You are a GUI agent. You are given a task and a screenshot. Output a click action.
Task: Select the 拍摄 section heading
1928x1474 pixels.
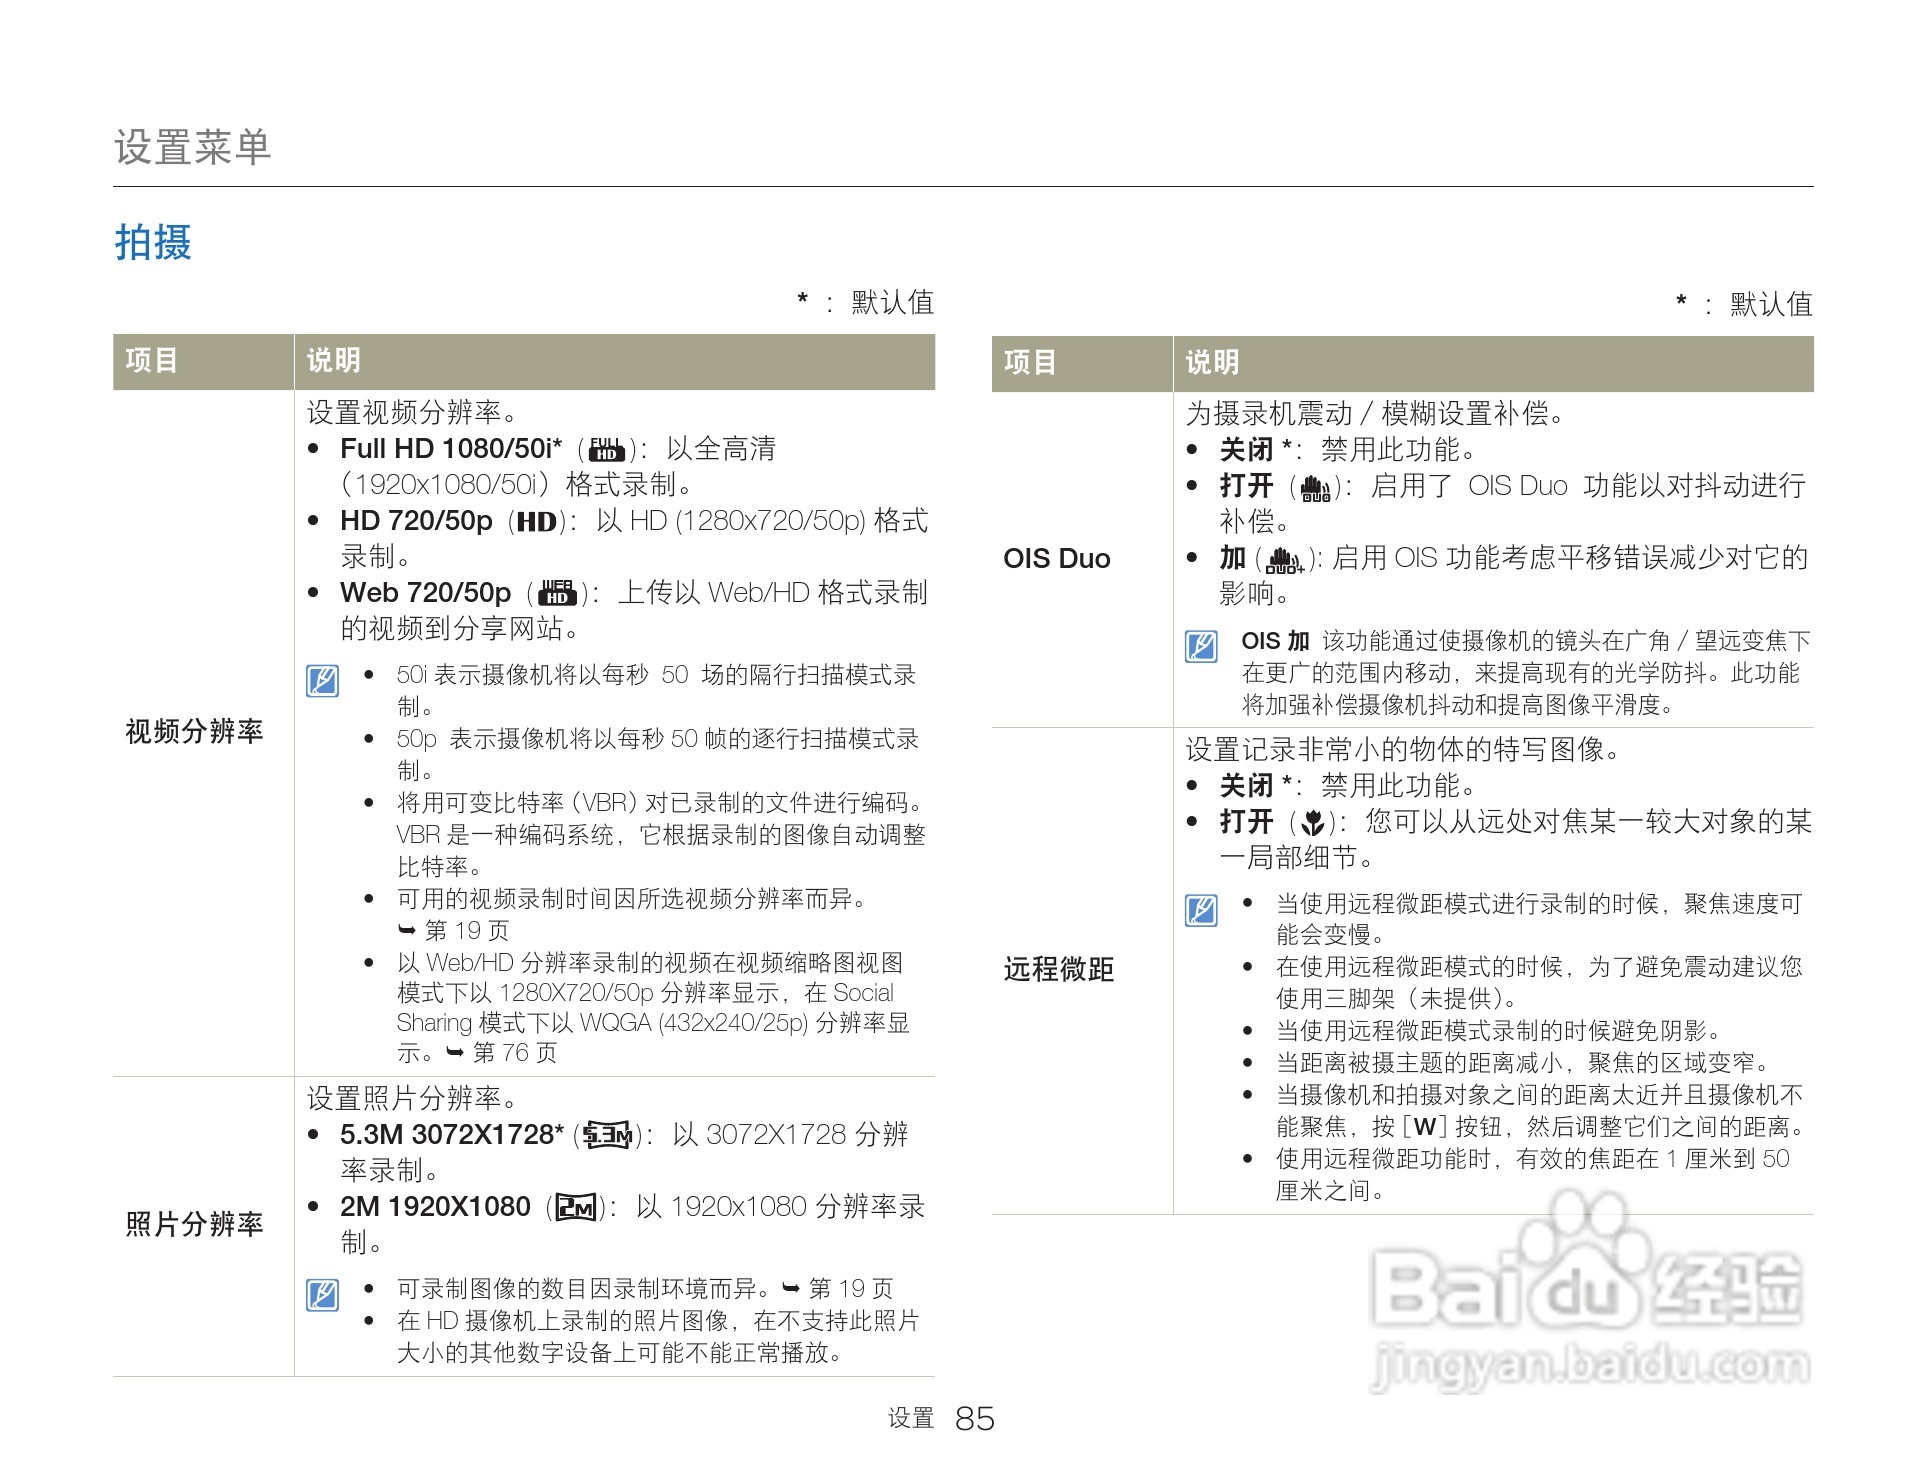152,243
